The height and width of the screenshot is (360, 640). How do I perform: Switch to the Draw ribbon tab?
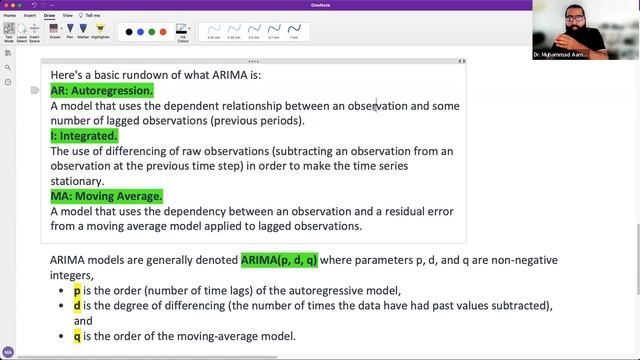pos(49,16)
